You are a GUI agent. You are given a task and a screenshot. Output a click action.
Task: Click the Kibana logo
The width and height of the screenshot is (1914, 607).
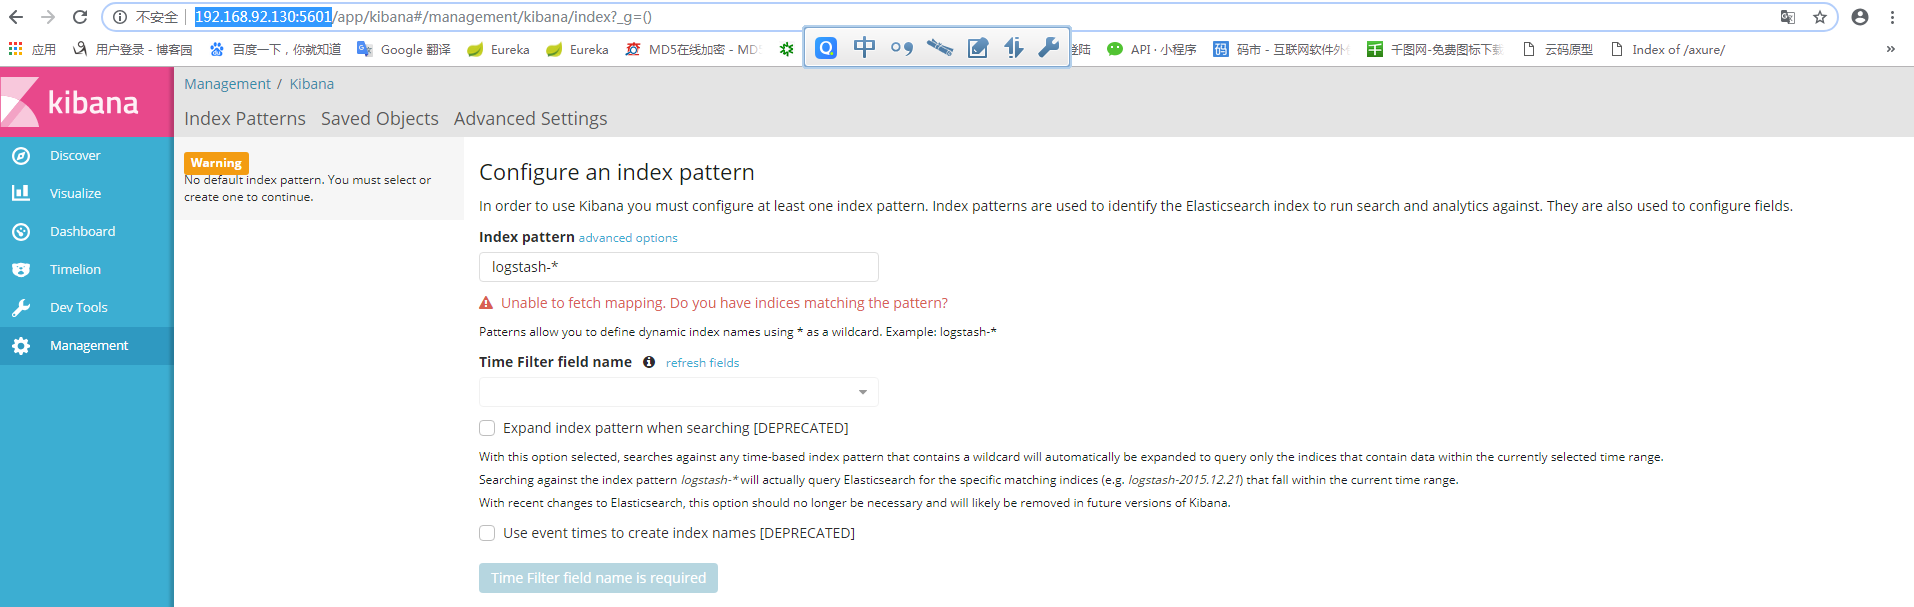tap(87, 102)
